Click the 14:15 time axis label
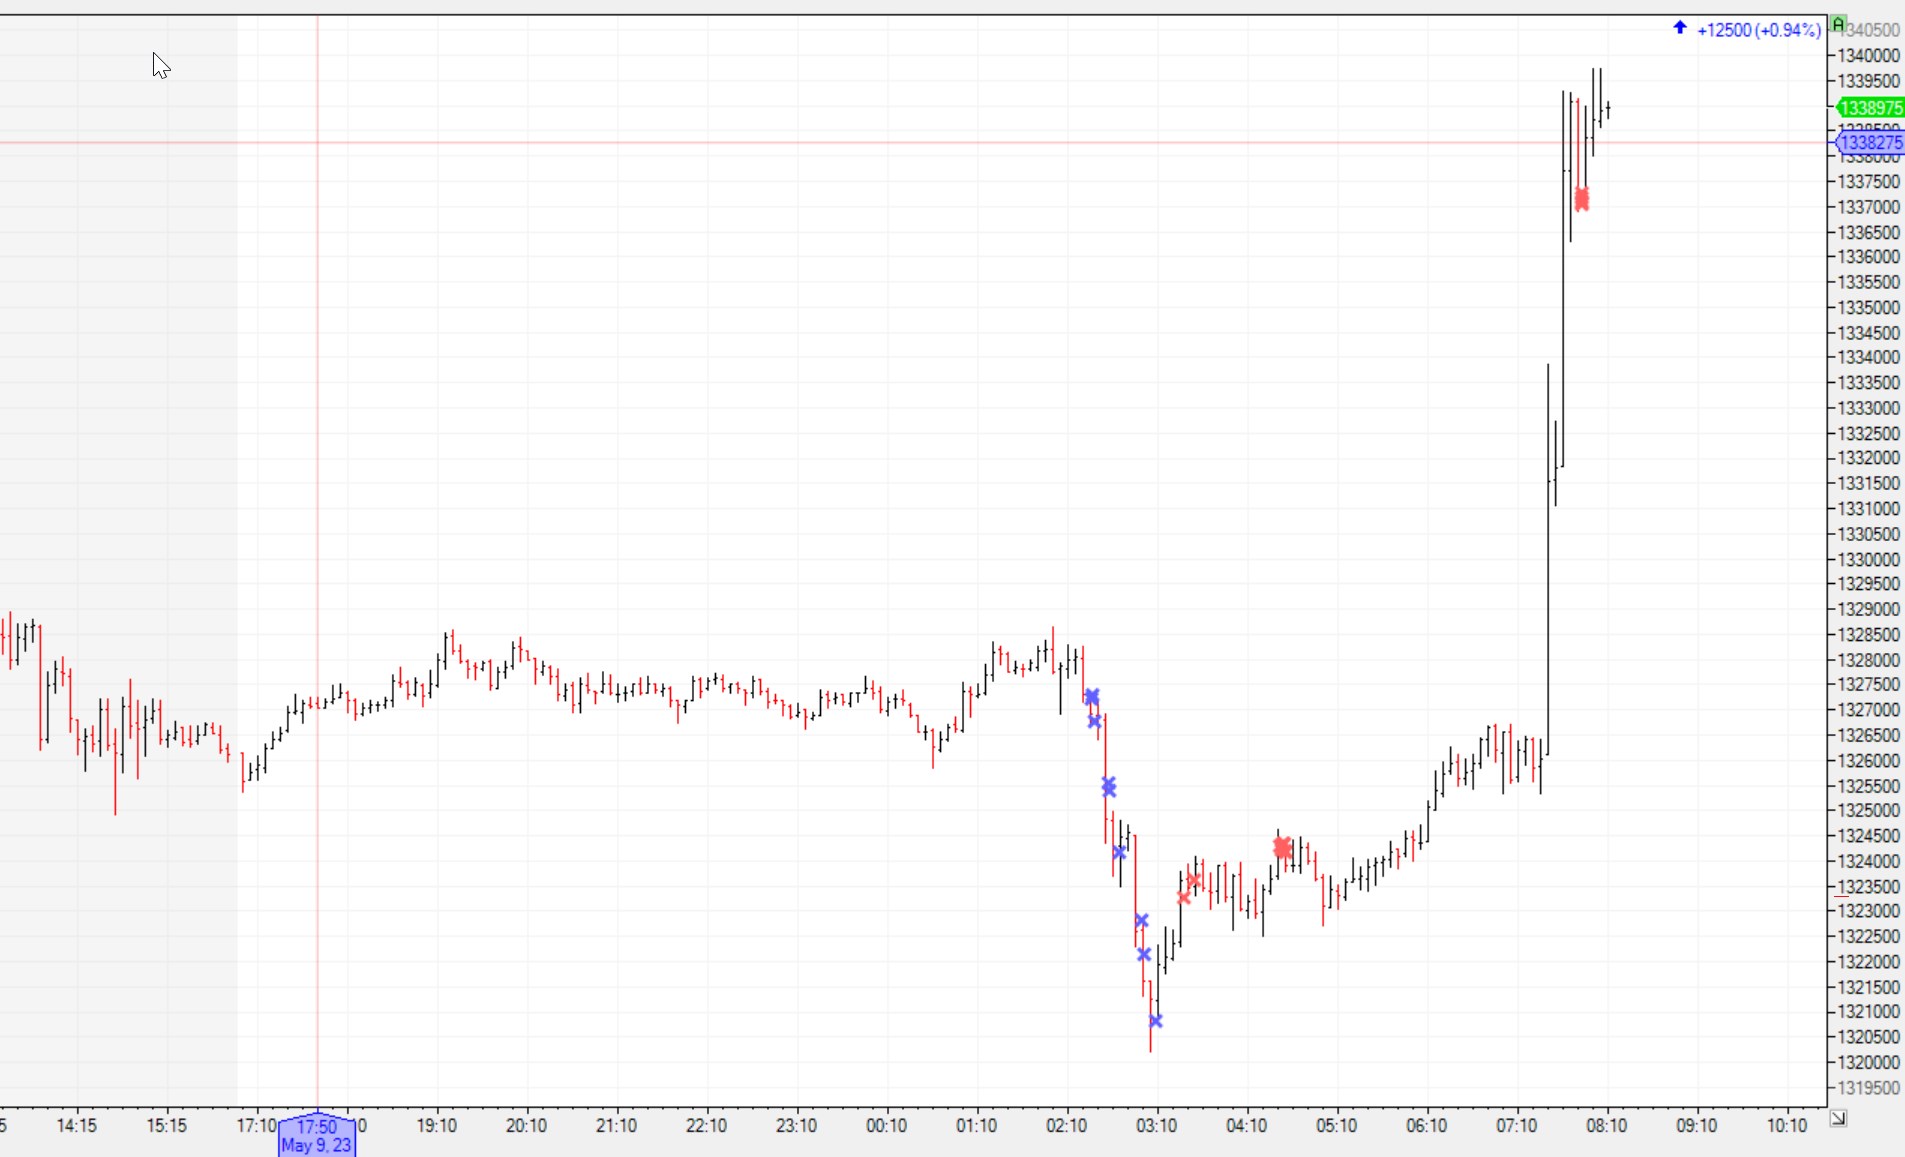Image resolution: width=1905 pixels, height=1157 pixels. pyautogui.click(x=77, y=1126)
